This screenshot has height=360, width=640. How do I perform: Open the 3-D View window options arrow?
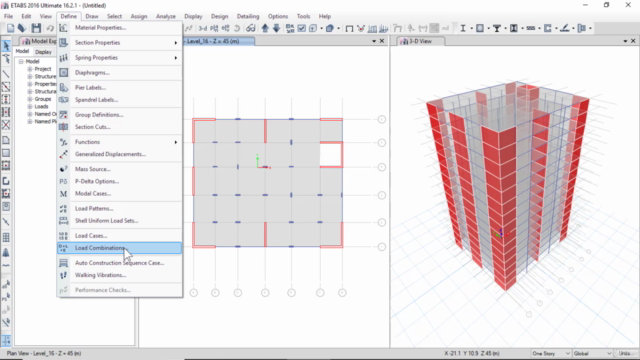click(625, 41)
